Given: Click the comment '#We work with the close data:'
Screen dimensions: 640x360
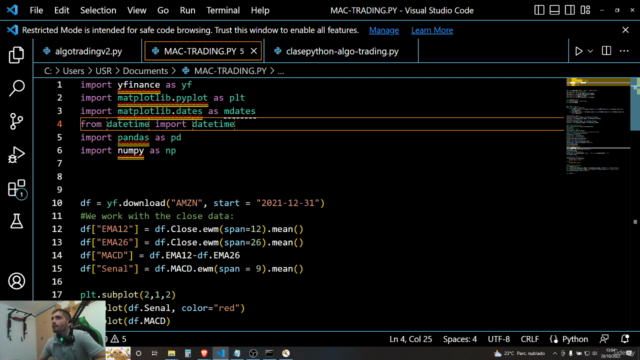Looking at the screenshot, I should (x=157, y=216).
